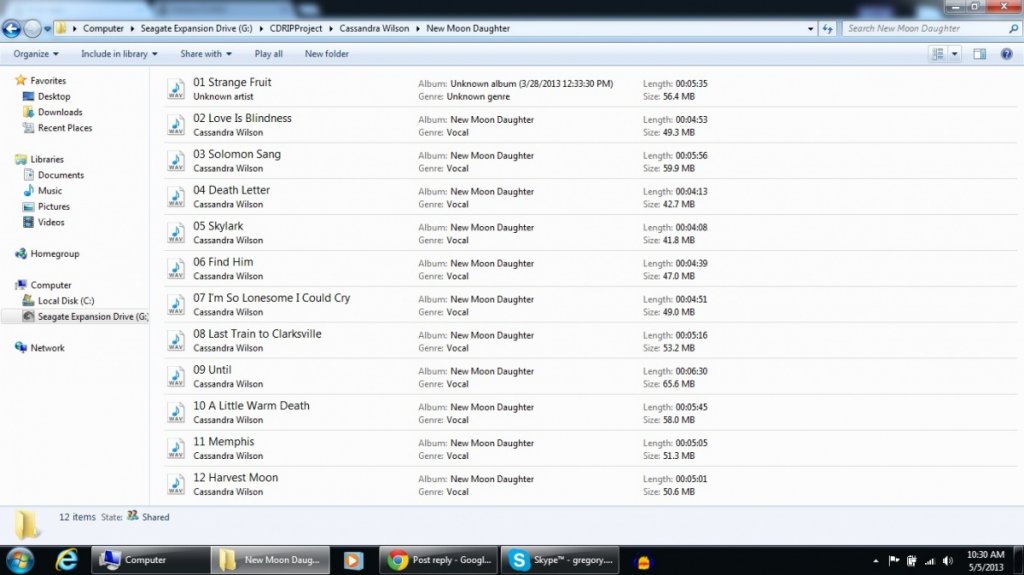Show hidden system tray icons
The height and width of the screenshot is (575, 1024).
(876, 561)
